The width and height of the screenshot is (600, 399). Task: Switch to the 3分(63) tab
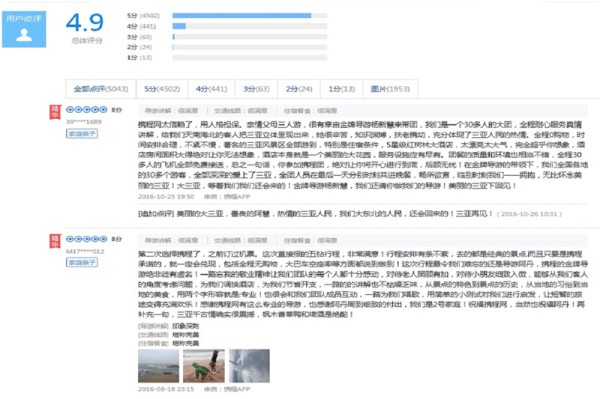coord(256,89)
